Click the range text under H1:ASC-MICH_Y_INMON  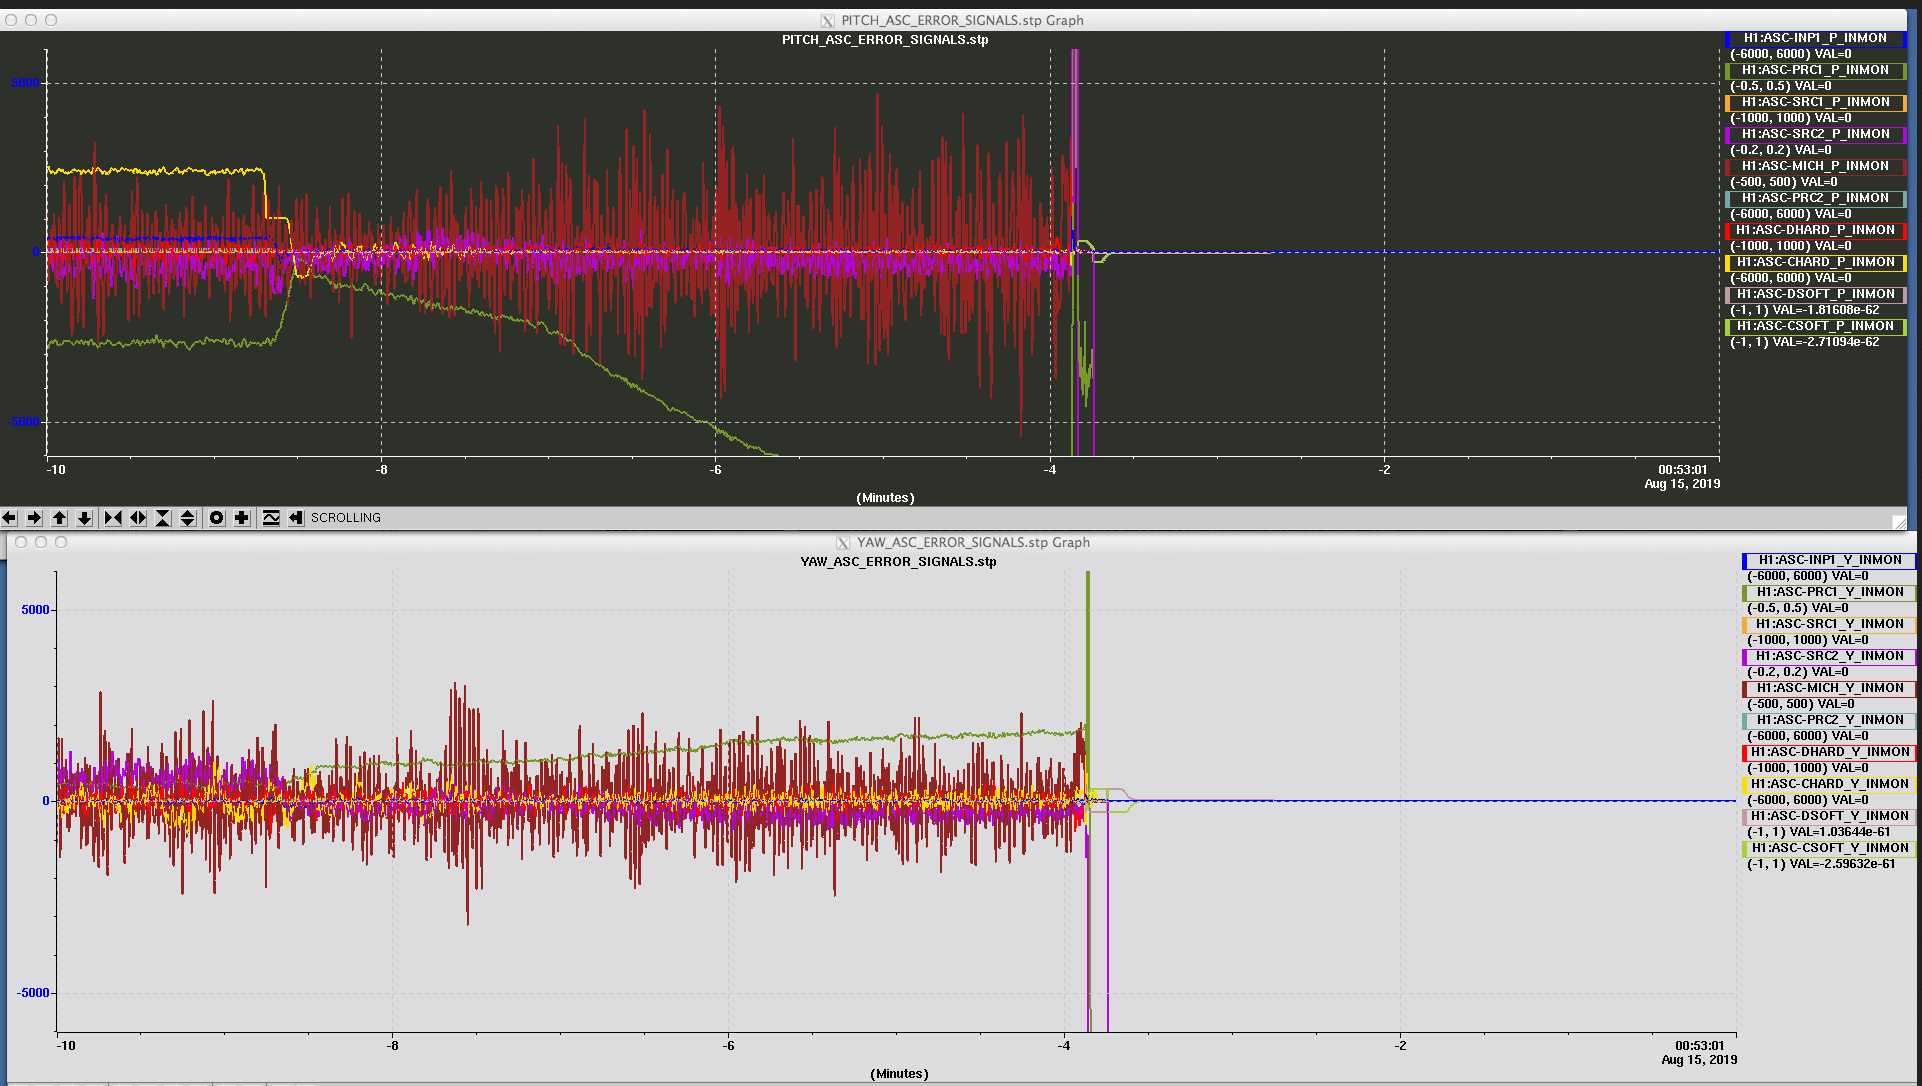[x=1780, y=704]
